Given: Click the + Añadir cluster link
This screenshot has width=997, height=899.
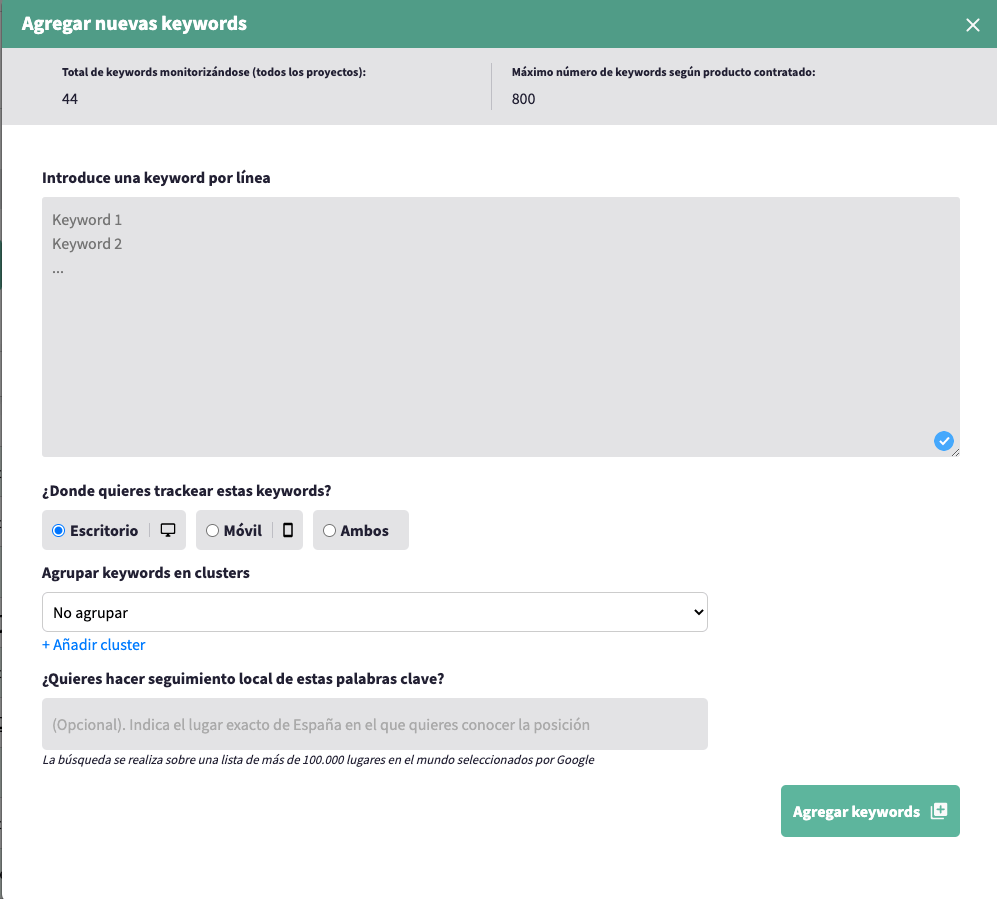Looking at the screenshot, I should click(x=94, y=645).
